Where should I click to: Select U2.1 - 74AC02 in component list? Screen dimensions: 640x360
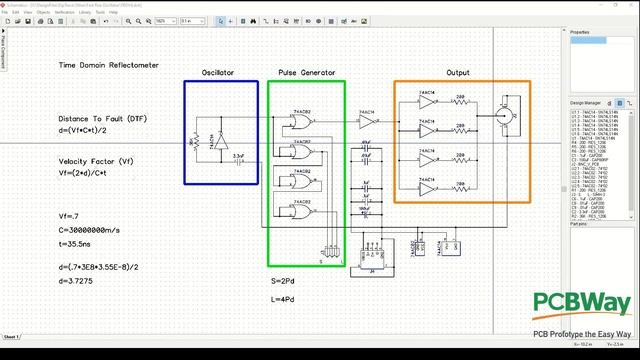[x=589, y=168]
